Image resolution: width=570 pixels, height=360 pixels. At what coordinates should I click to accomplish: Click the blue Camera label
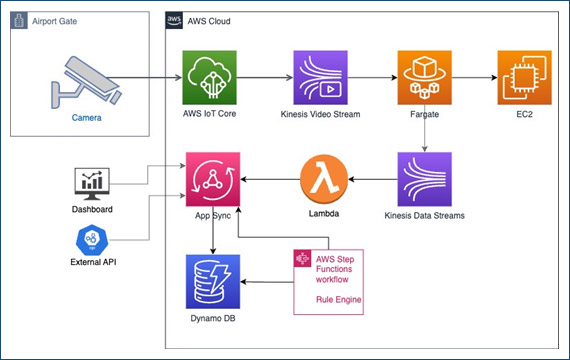click(87, 118)
